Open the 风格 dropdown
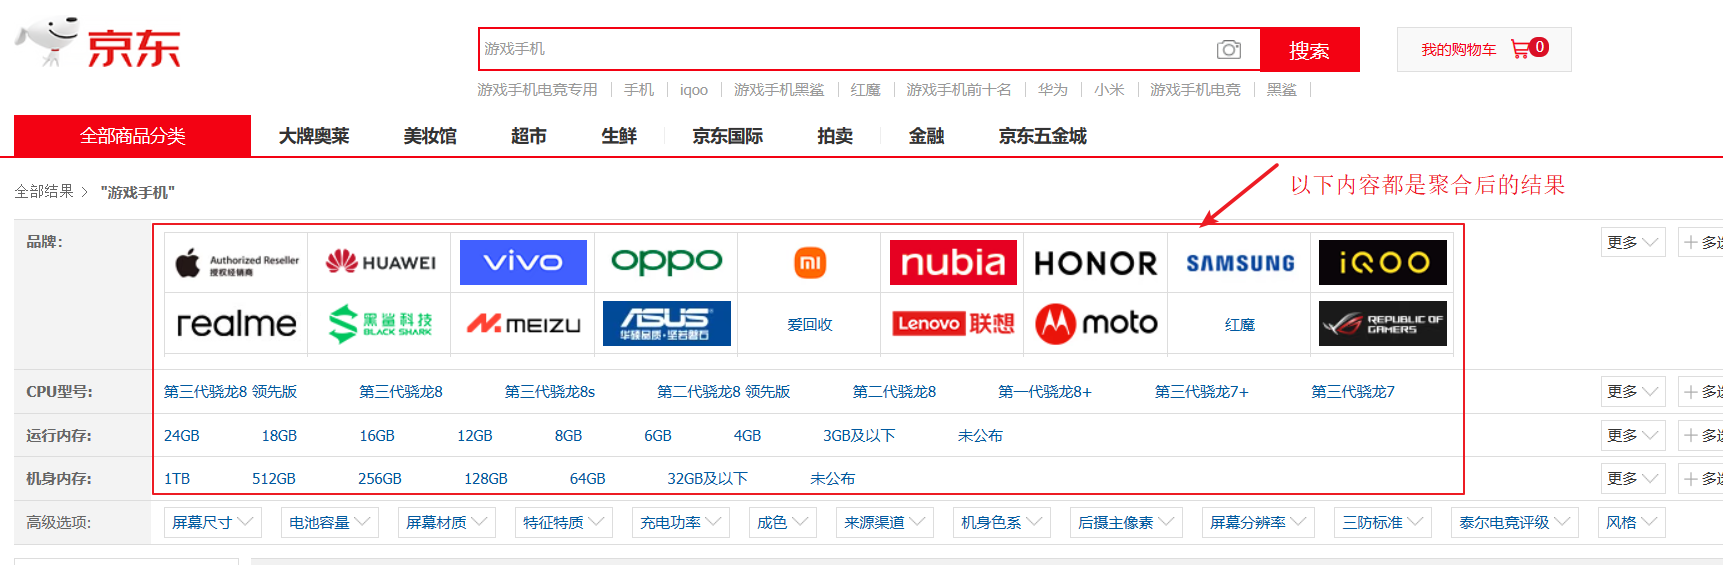Image resolution: width=1723 pixels, height=565 pixels. [x=1632, y=522]
